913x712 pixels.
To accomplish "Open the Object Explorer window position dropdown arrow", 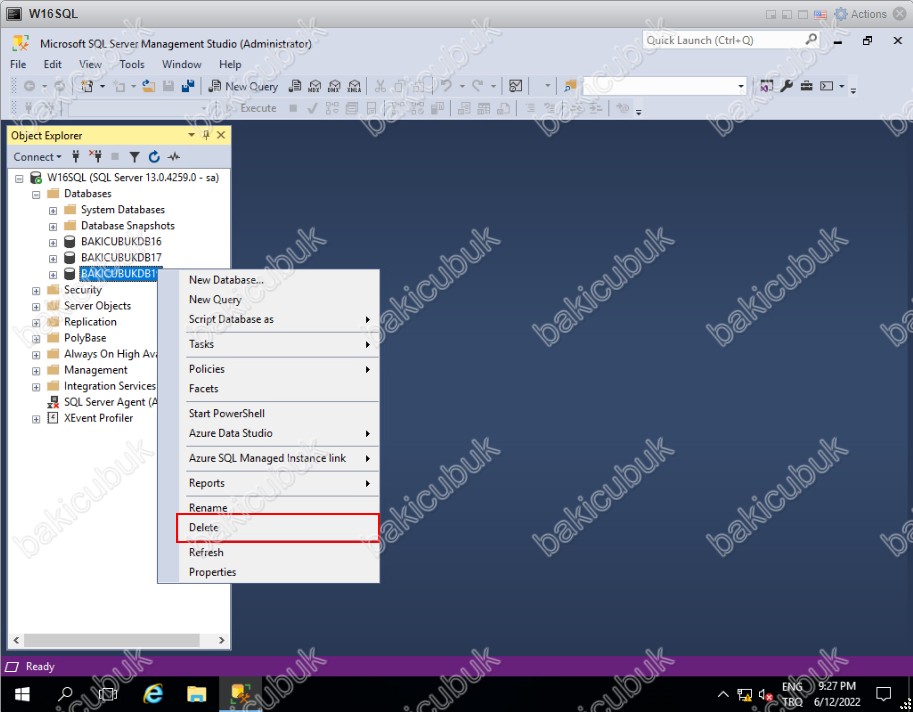I will tap(191, 135).
